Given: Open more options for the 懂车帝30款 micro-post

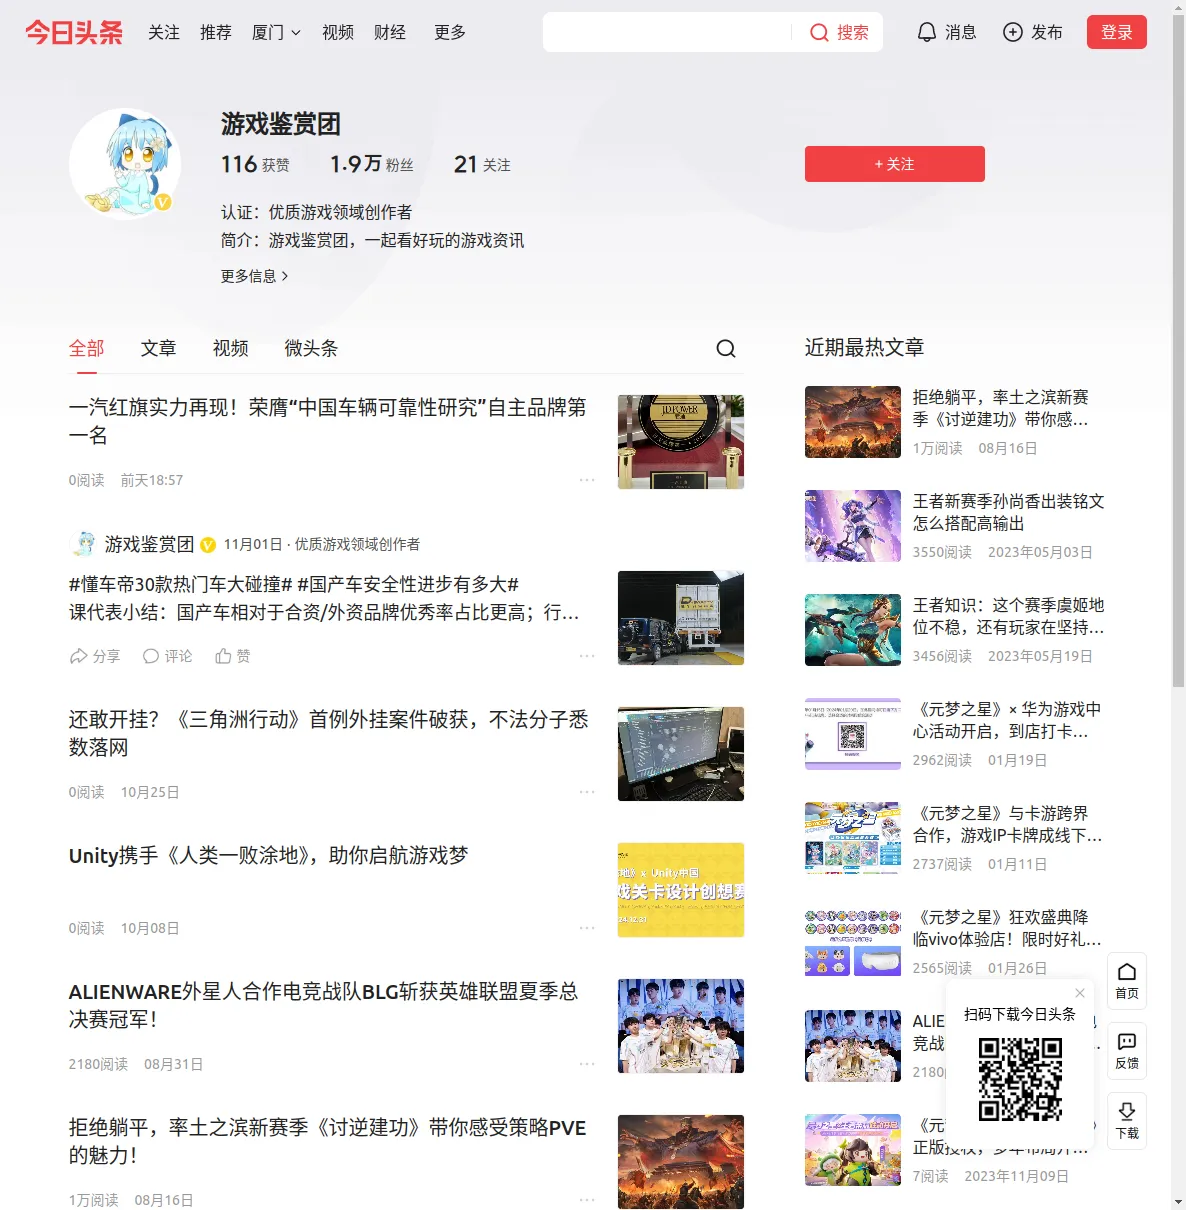Looking at the screenshot, I should (x=587, y=656).
